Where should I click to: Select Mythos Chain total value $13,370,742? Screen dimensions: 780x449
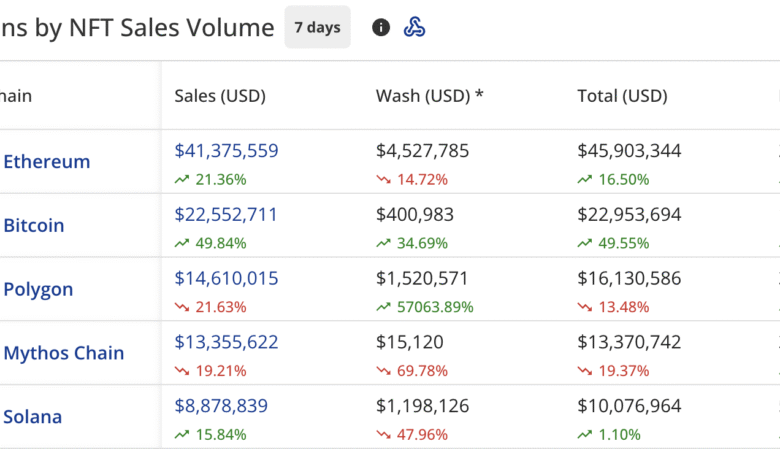tap(629, 342)
